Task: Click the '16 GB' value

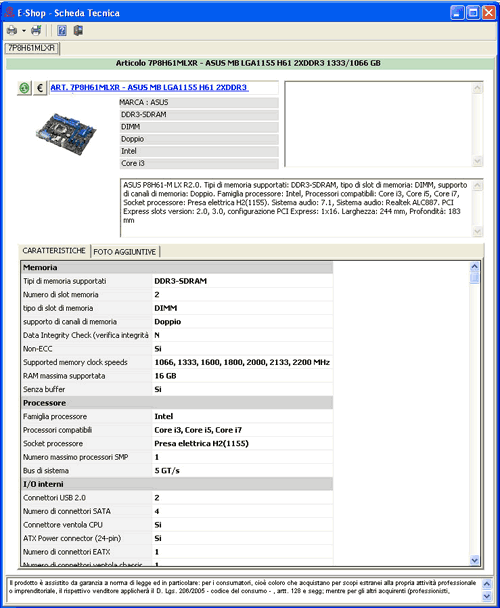Action: [x=165, y=376]
